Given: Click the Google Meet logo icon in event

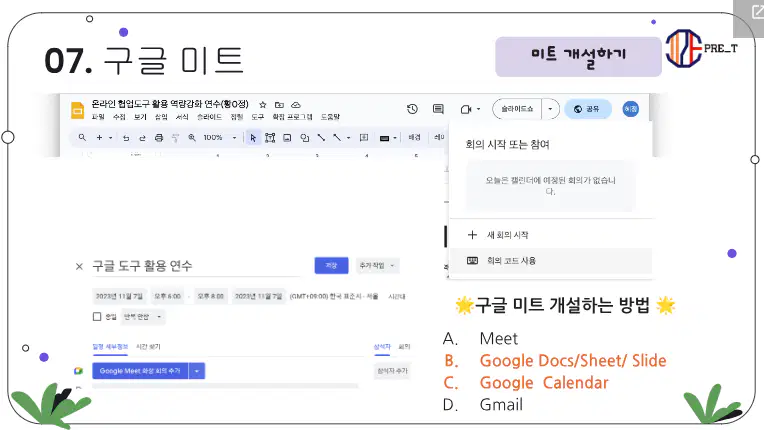Looking at the screenshot, I should (x=78, y=371).
